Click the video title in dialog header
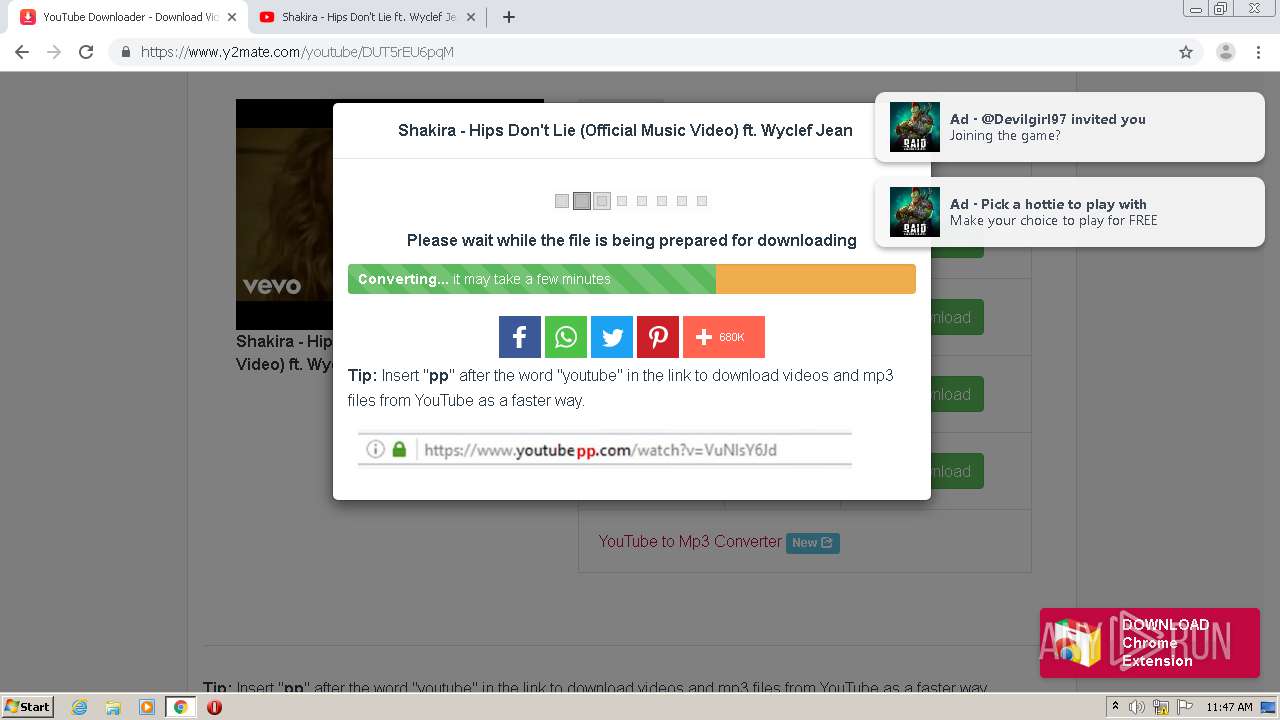 [x=625, y=130]
